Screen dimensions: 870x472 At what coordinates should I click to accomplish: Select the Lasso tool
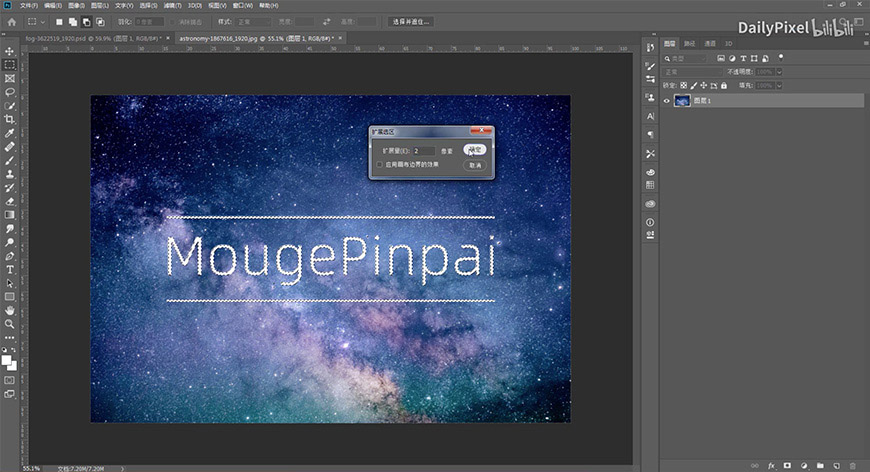tap(9, 92)
